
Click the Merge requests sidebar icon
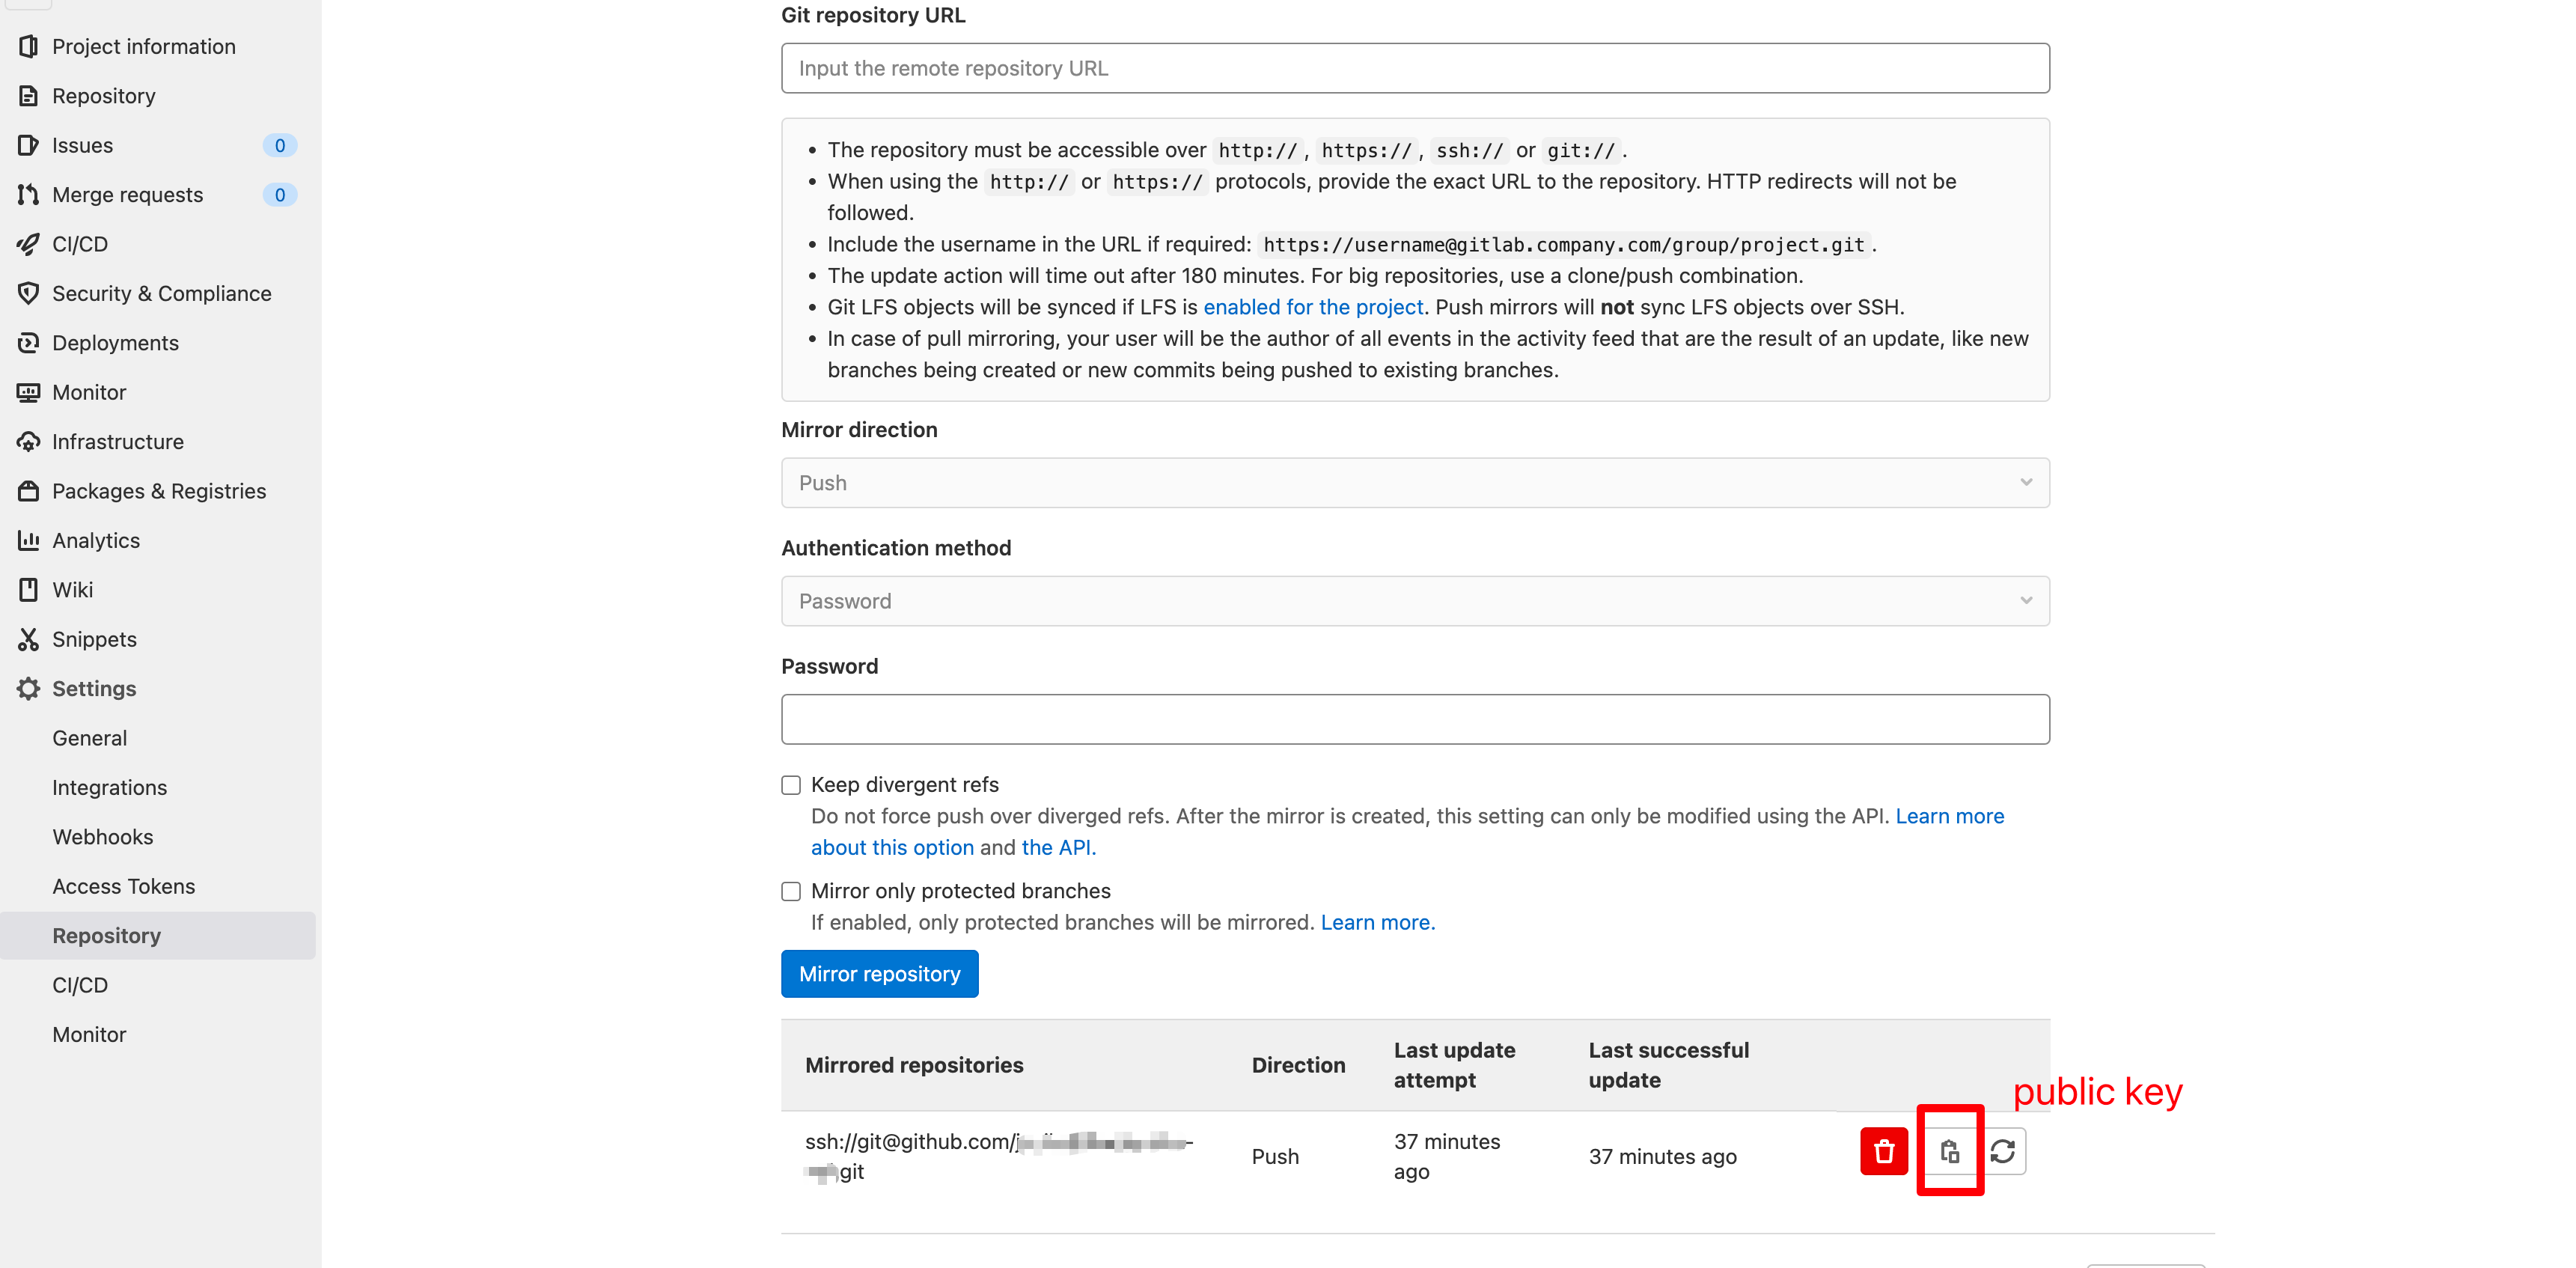28,194
